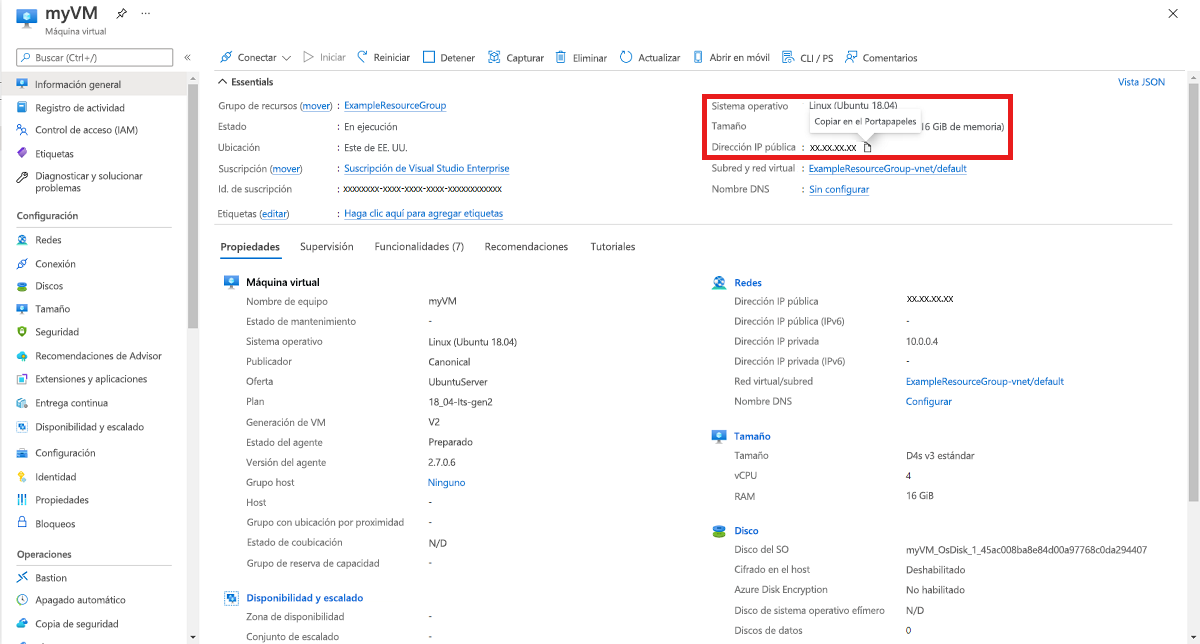
Task: Open ExampleResourceGroup-vnet/default in Essentials
Action: coord(888,169)
